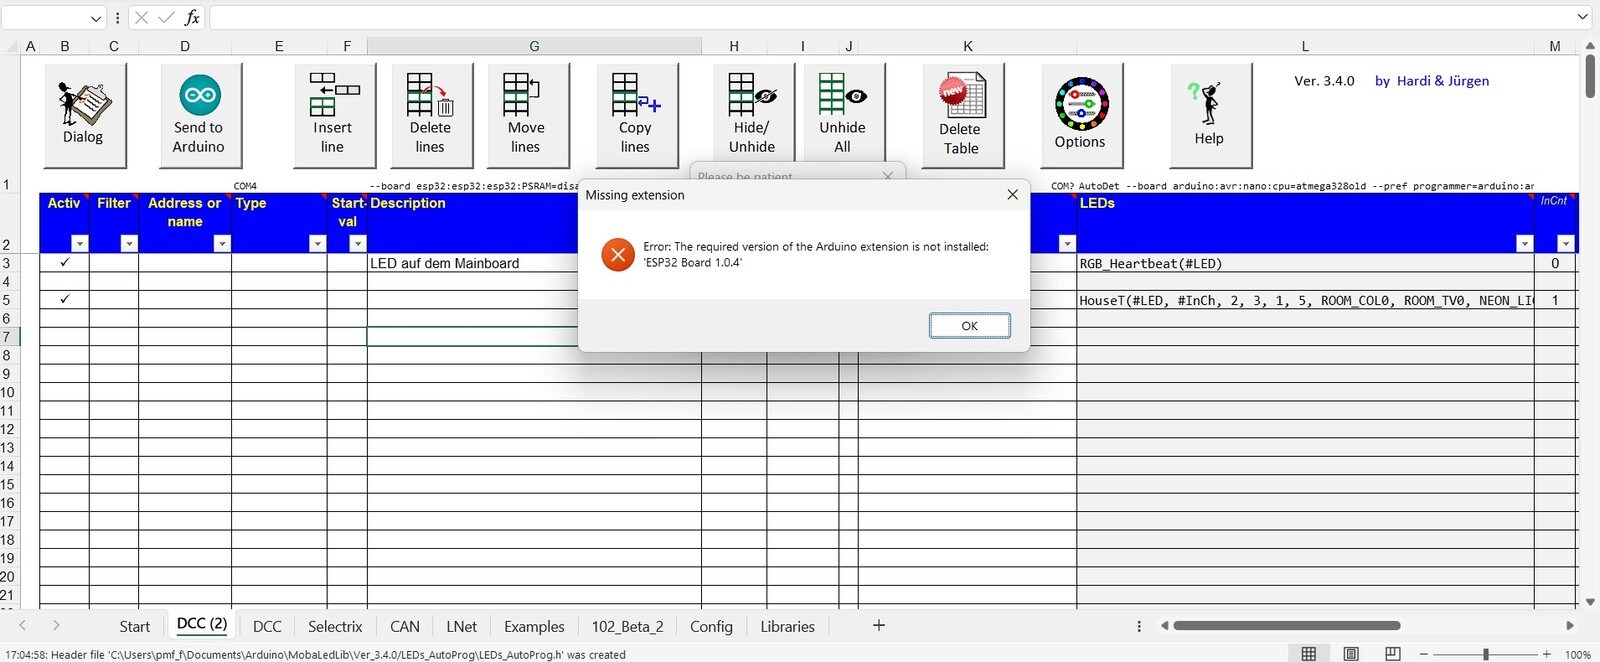The height and width of the screenshot is (662, 1600).
Task: Toggle the Activ checkmark in row 3
Action: (x=65, y=263)
